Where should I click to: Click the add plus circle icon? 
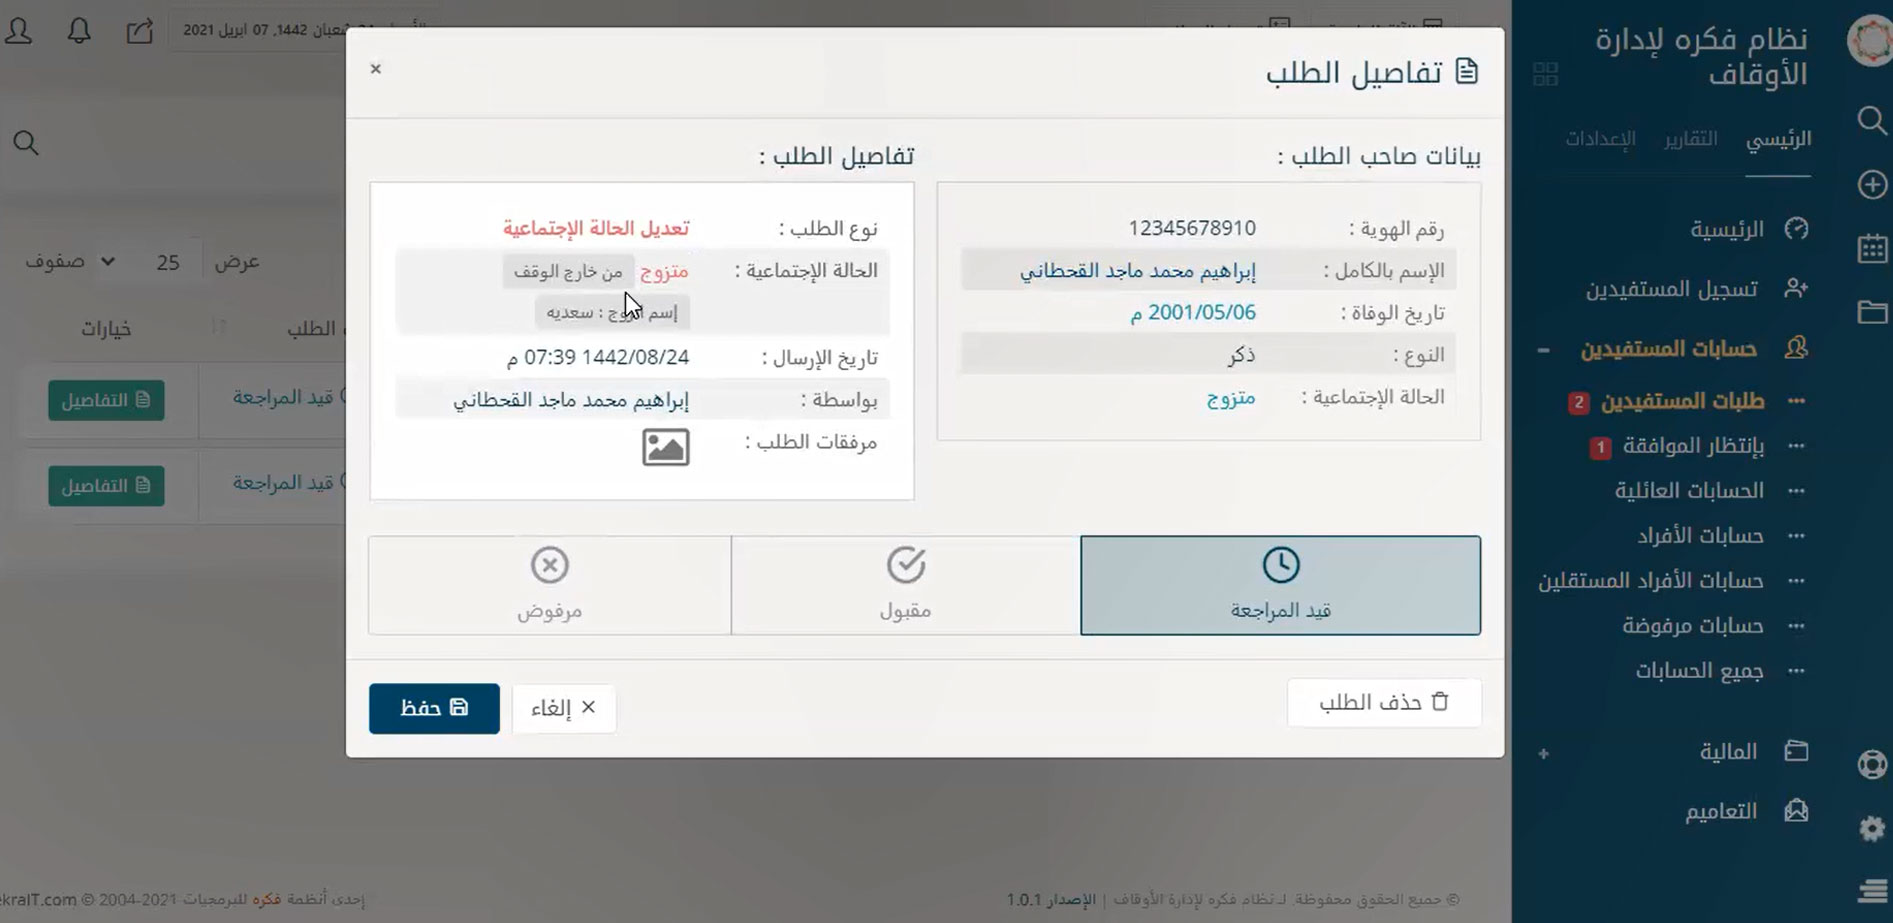1871,185
